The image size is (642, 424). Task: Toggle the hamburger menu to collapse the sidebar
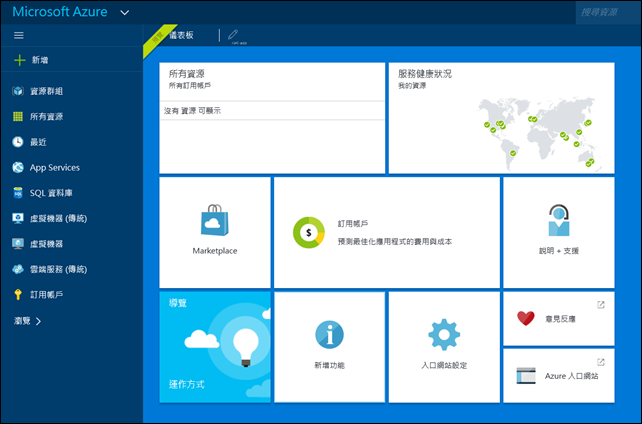pos(18,35)
